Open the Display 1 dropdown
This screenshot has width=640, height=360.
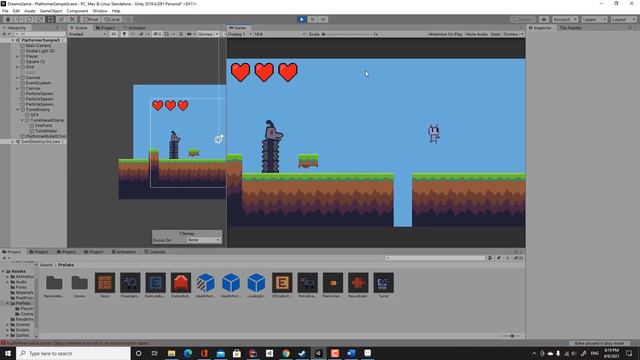(240, 34)
